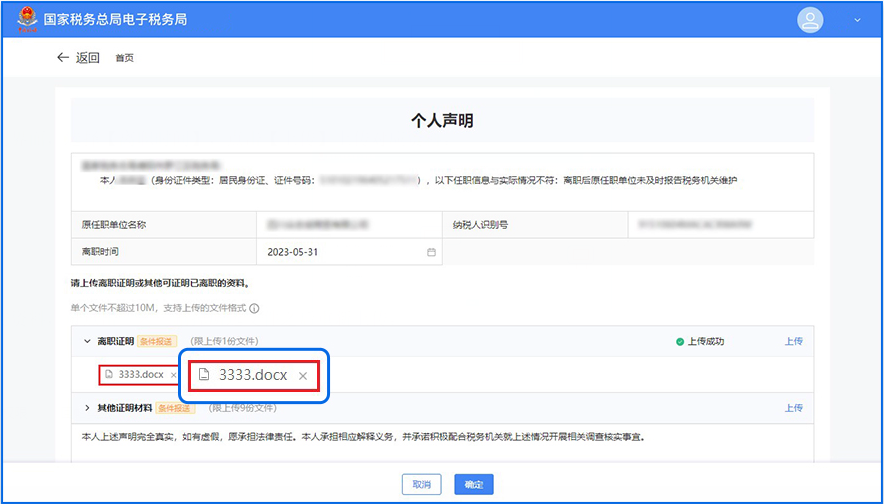Viewport: 884px width, 504px height.
Task: Expand the 其他证明材料 section
Action: tap(87, 408)
